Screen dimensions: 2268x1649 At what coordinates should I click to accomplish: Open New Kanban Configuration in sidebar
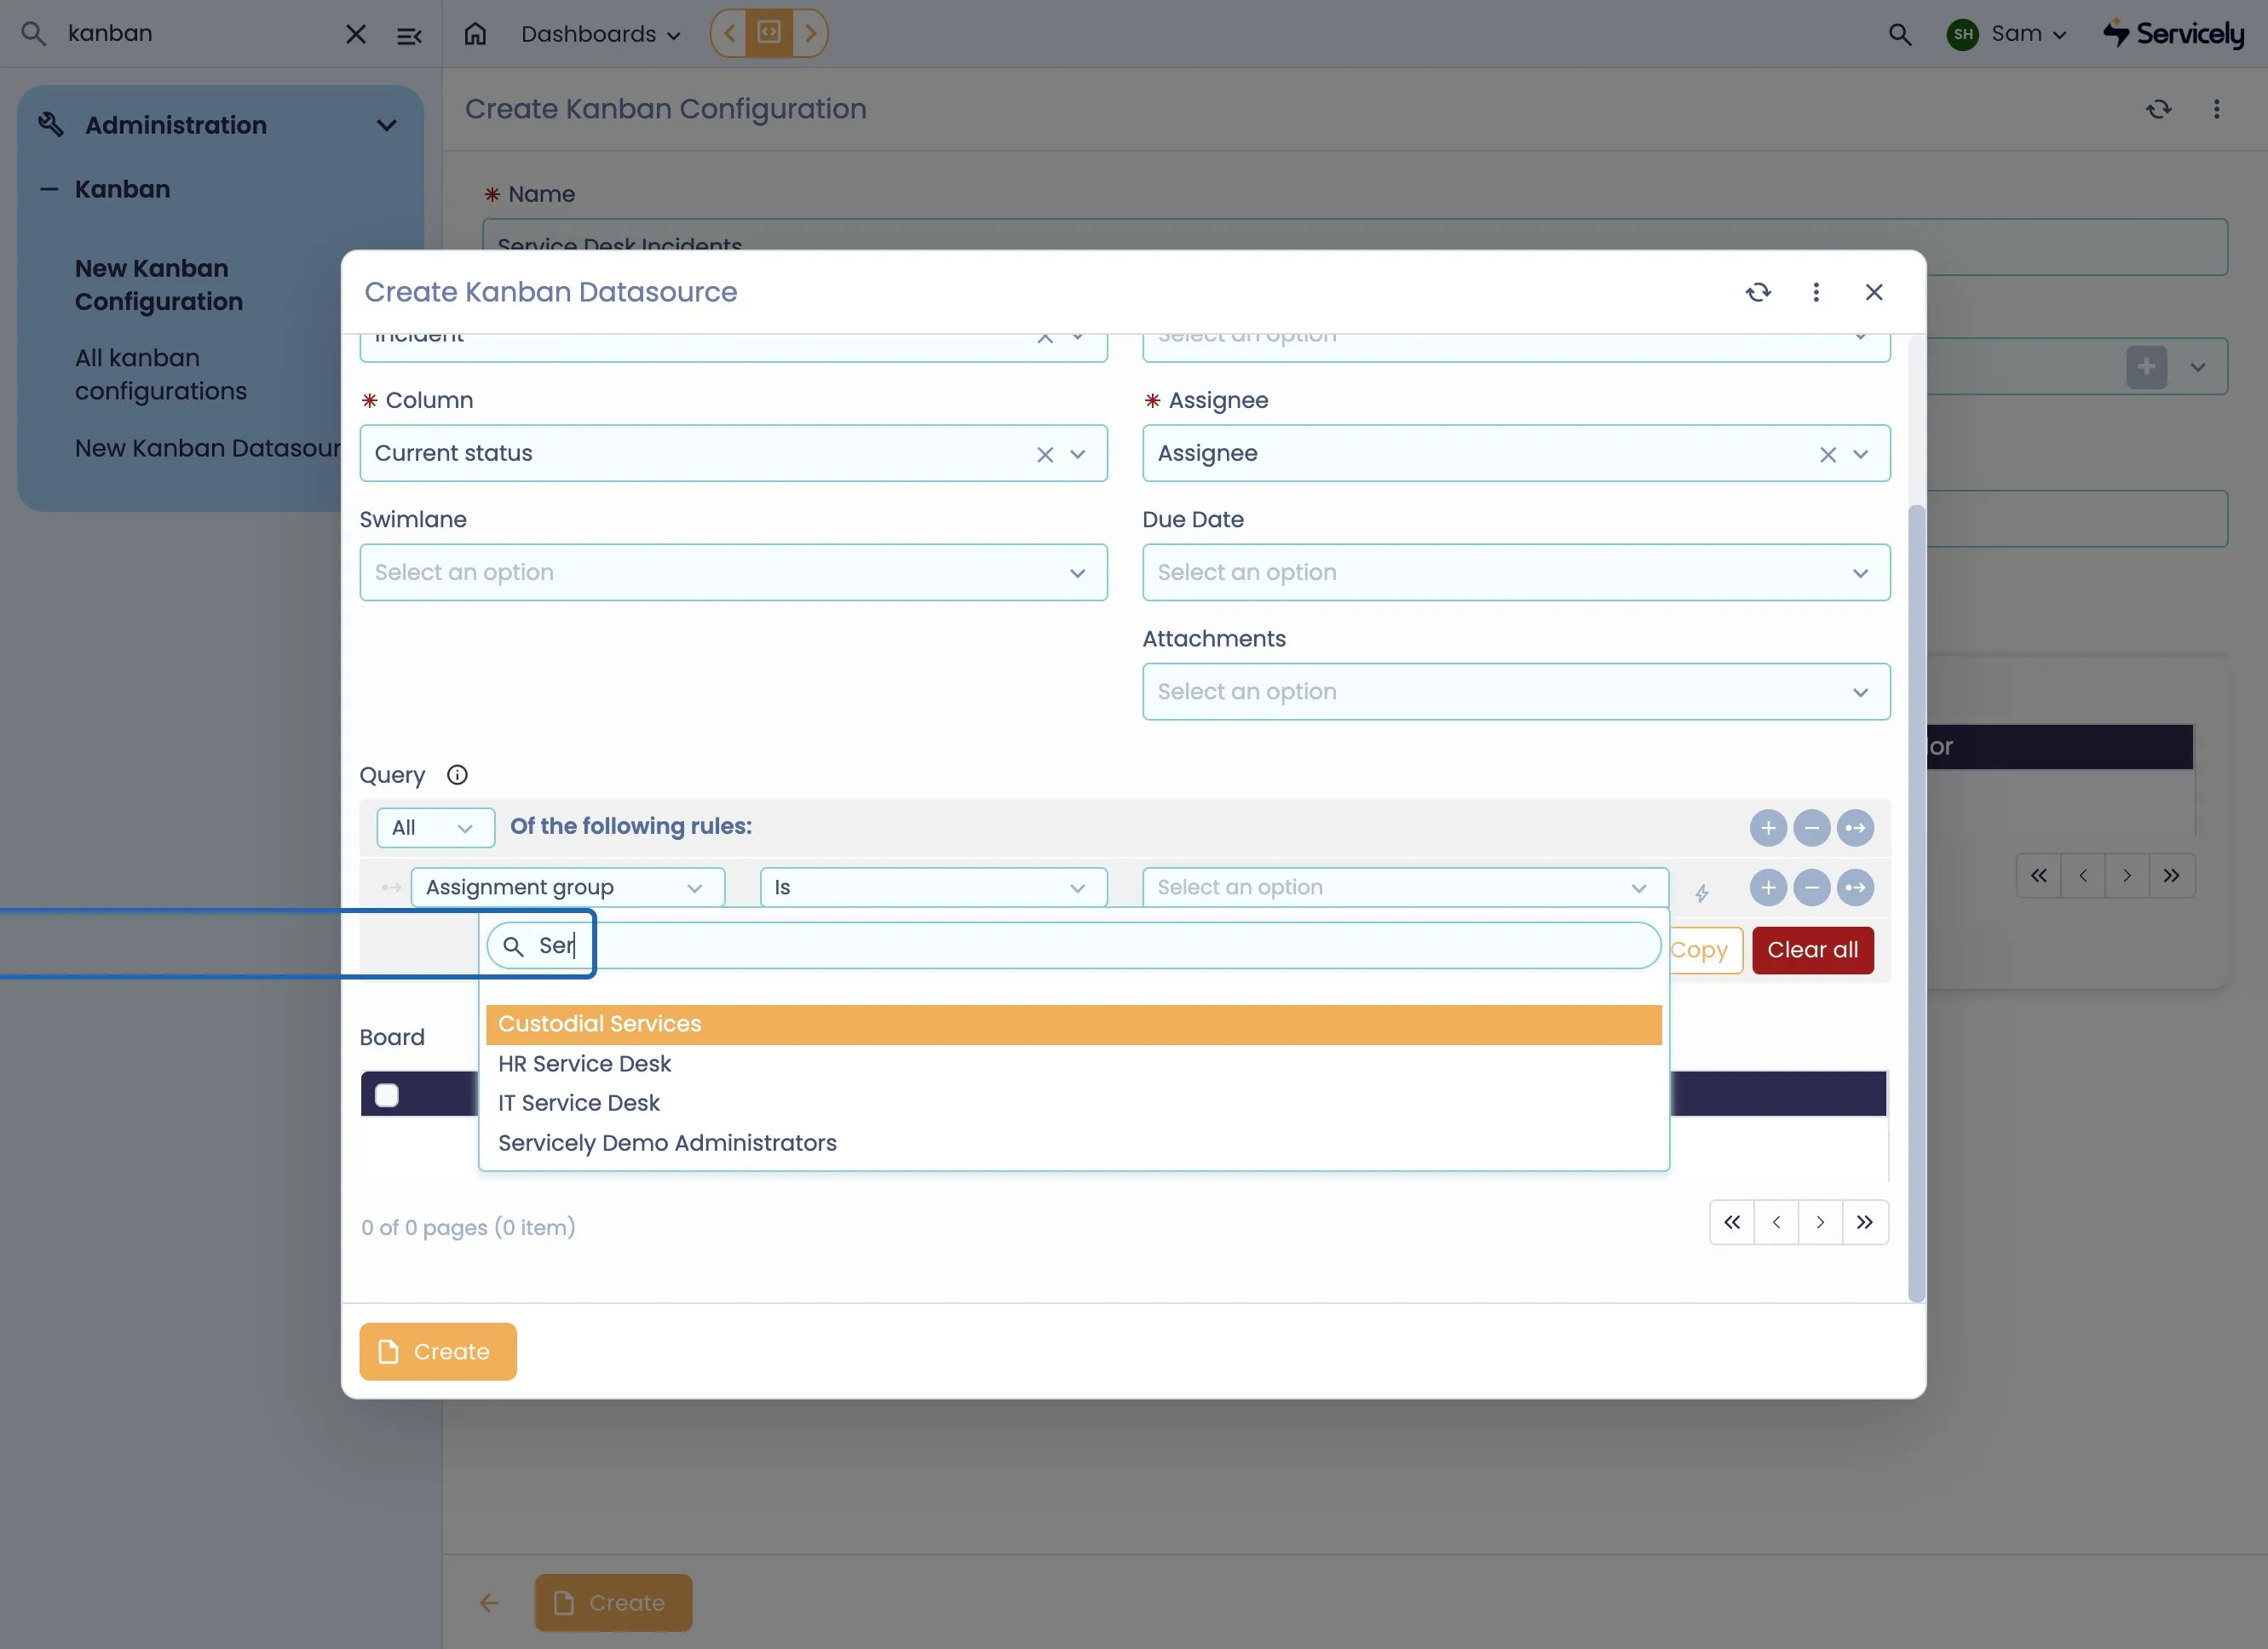pyautogui.click(x=159, y=285)
